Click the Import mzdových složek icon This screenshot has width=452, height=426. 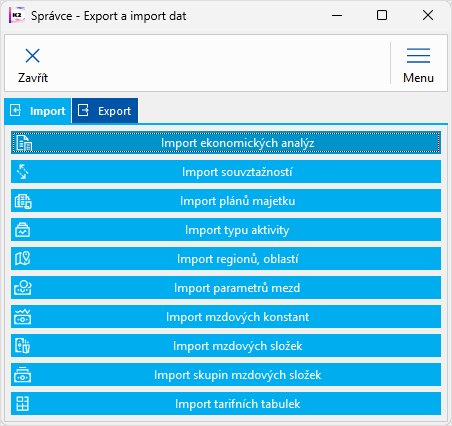coord(22,346)
